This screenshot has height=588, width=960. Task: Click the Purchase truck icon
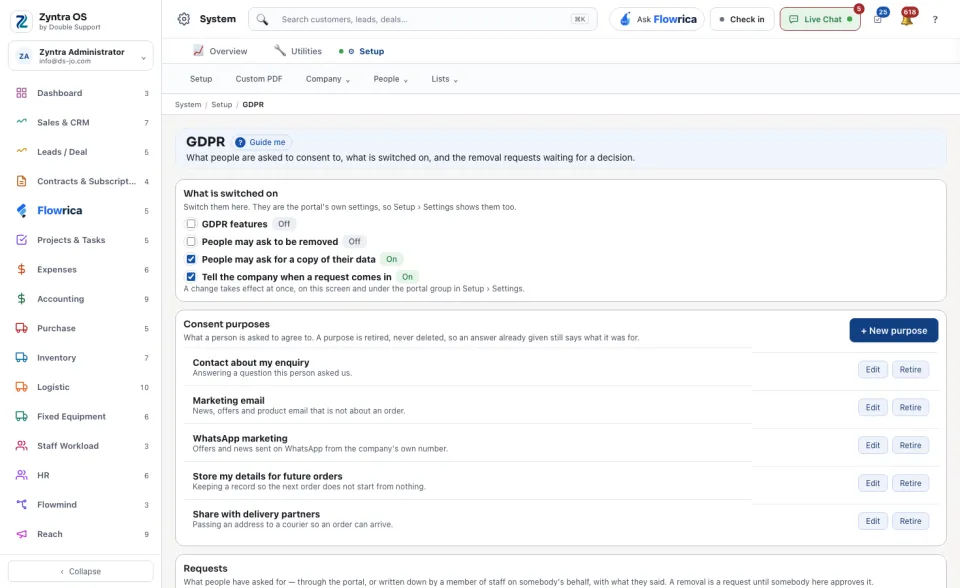click(x=21, y=328)
